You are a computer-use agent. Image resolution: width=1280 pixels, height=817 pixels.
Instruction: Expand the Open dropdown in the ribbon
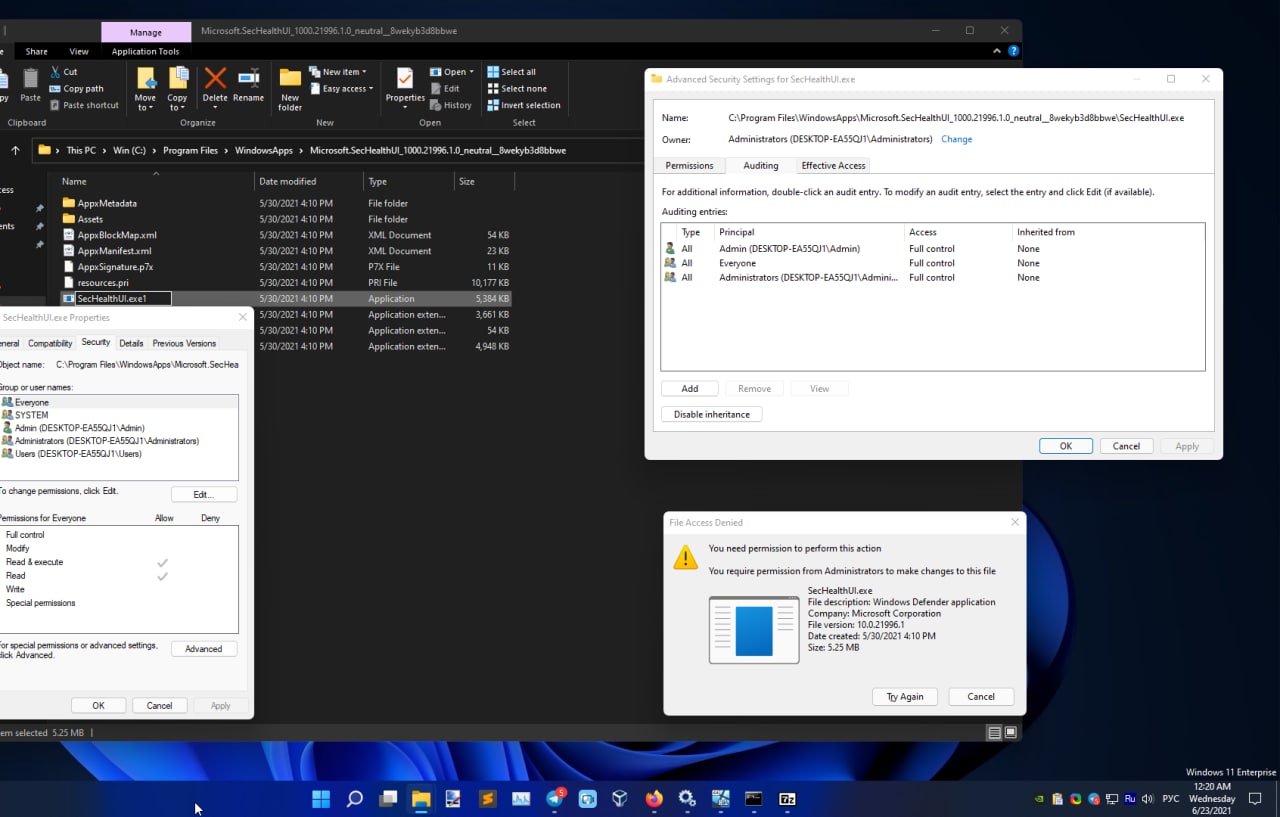pyautogui.click(x=450, y=72)
